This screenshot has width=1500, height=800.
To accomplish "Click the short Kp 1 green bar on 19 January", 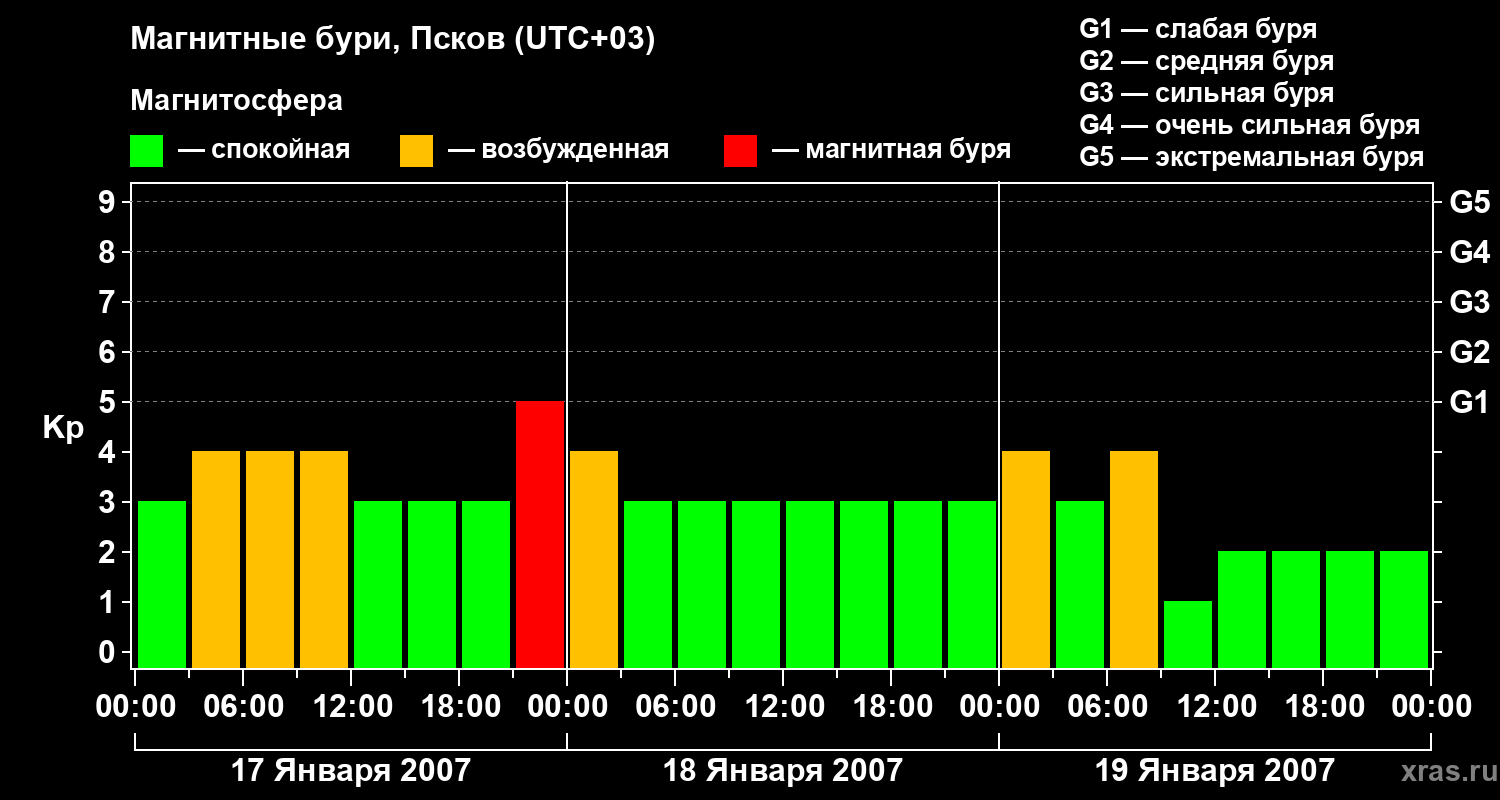I will click(x=1188, y=635).
